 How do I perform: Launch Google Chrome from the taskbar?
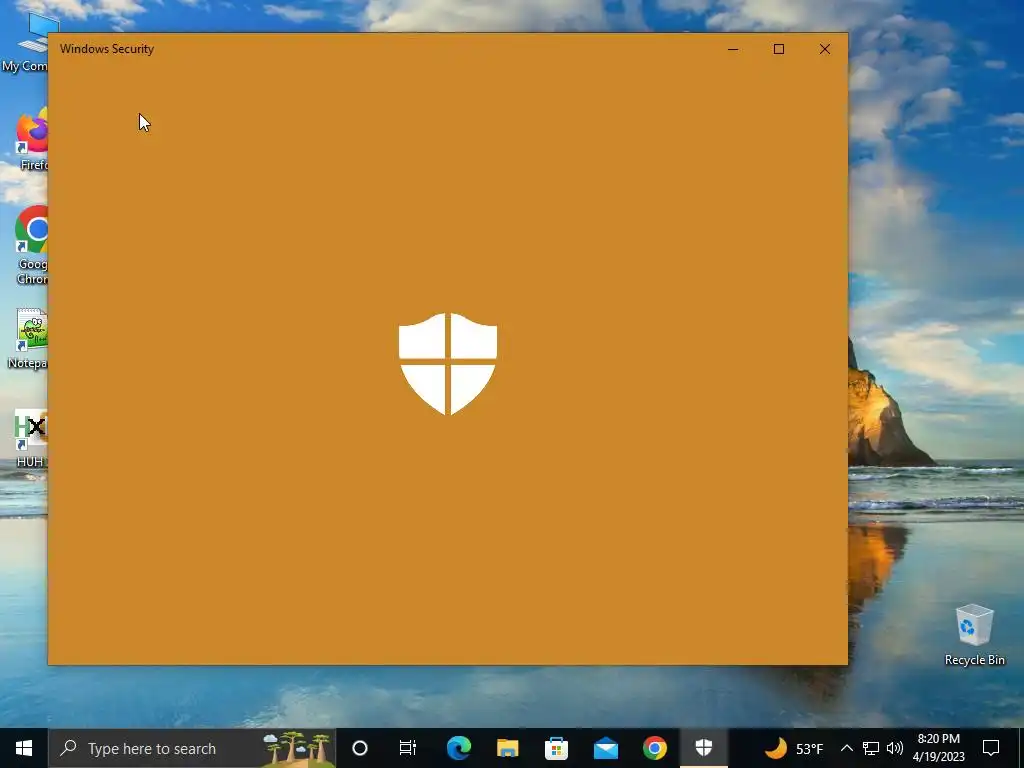(654, 748)
